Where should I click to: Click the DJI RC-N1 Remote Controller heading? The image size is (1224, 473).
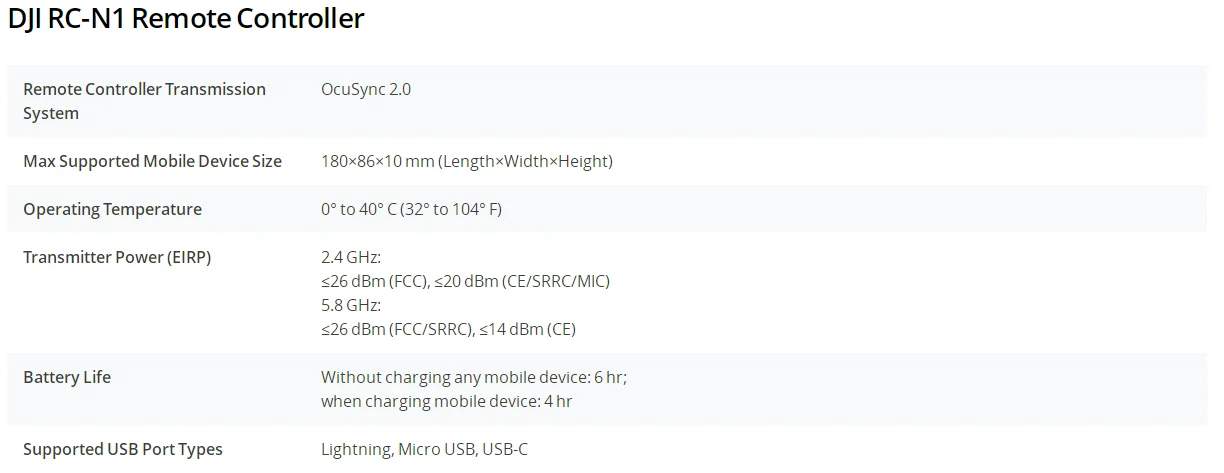click(186, 19)
